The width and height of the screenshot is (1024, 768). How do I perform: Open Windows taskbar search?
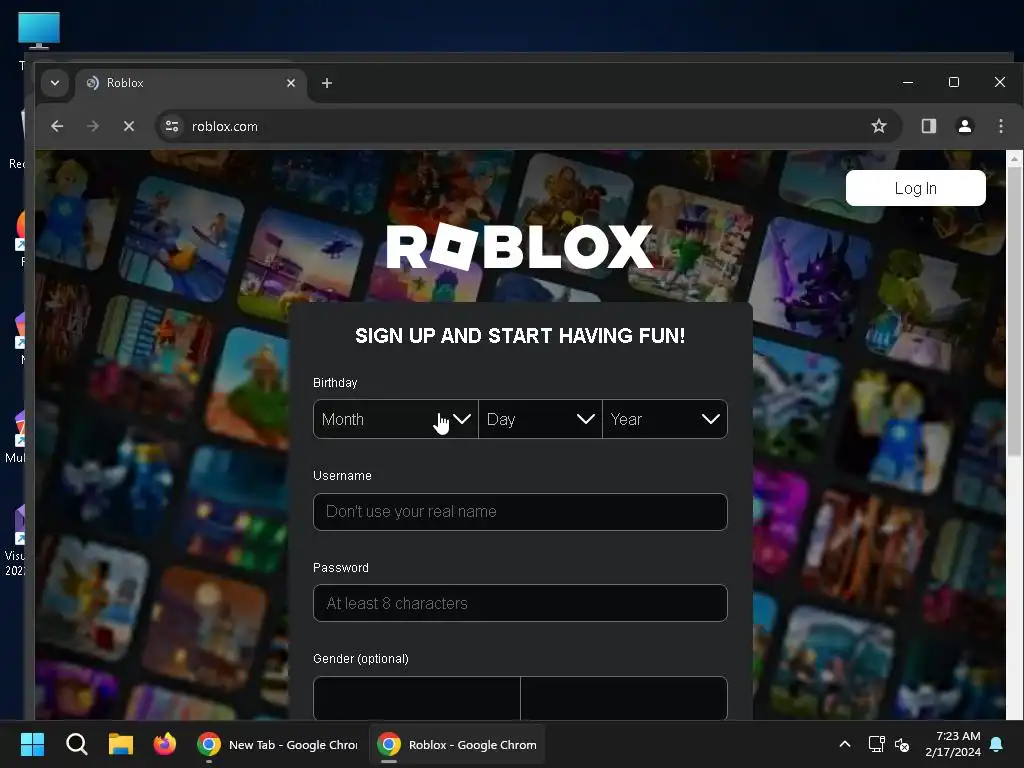76,744
